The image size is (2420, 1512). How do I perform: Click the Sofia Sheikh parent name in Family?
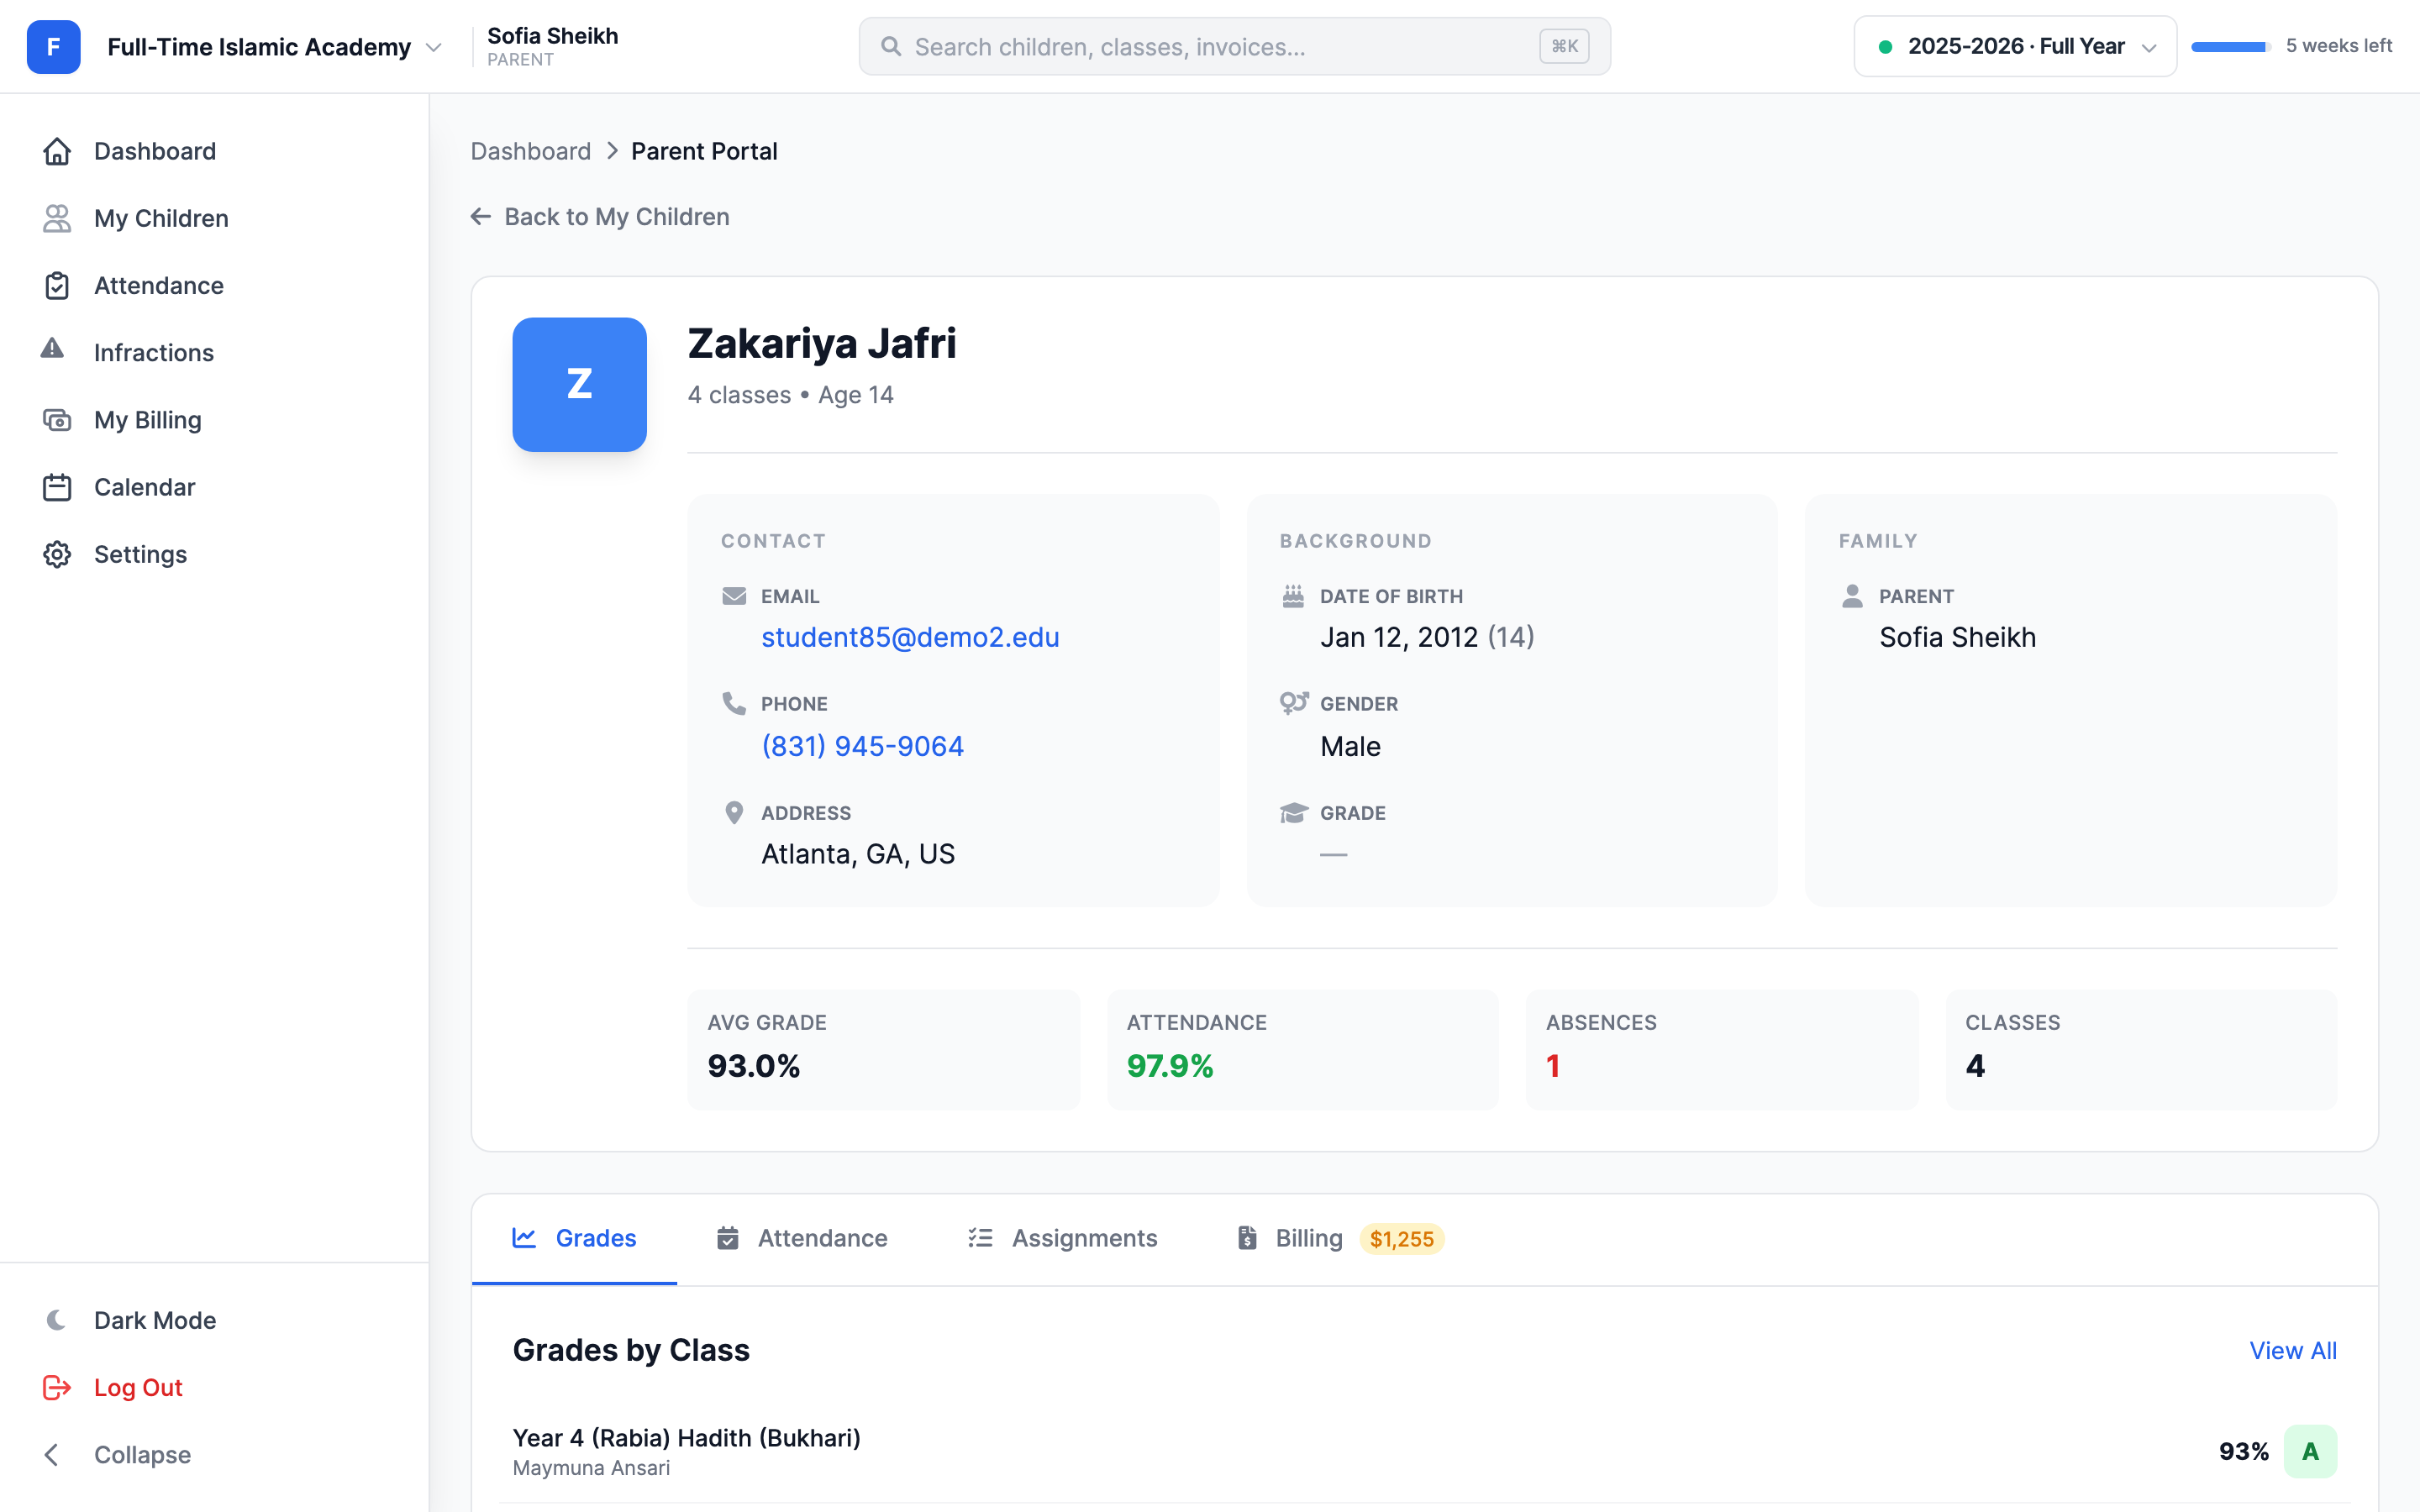[x=1957, y=637]
